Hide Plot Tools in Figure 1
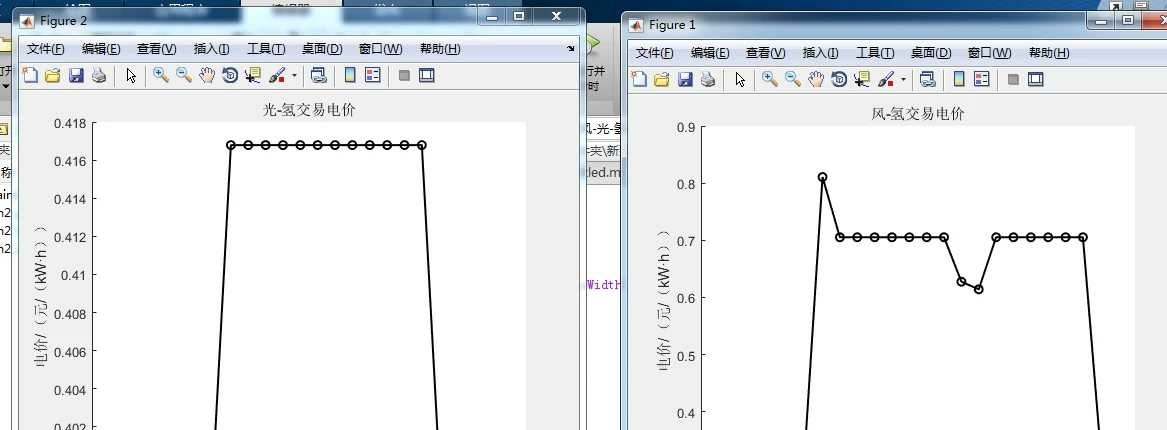 [x=1013, y=79]
